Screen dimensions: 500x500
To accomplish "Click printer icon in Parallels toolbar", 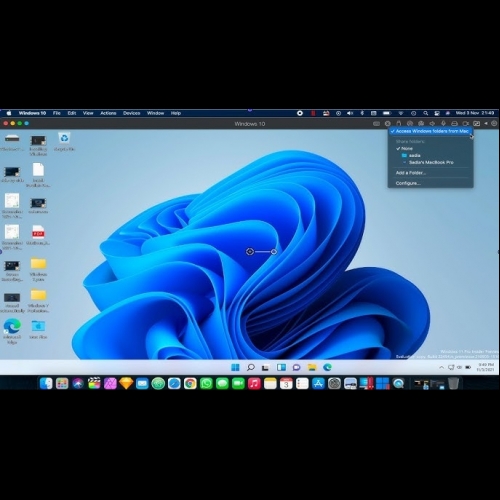I will click(454, 124).
